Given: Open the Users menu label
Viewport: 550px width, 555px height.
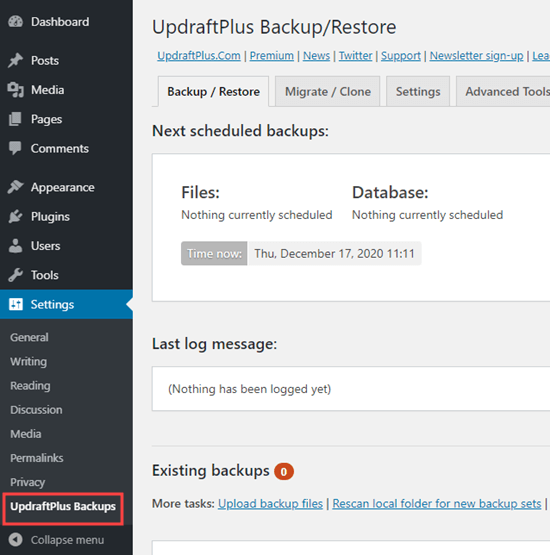Looking at the screenshot, I should (x=45, y=246).
